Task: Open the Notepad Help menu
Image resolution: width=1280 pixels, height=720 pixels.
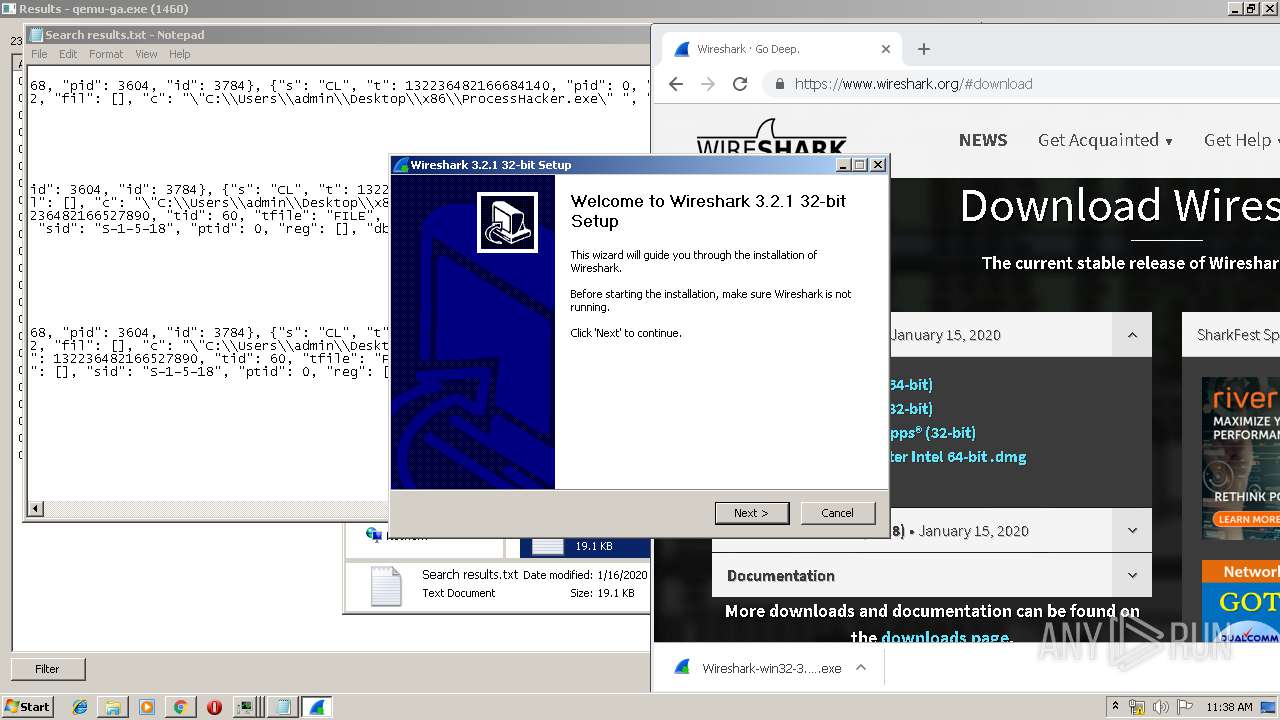Action: click(180, 54)
